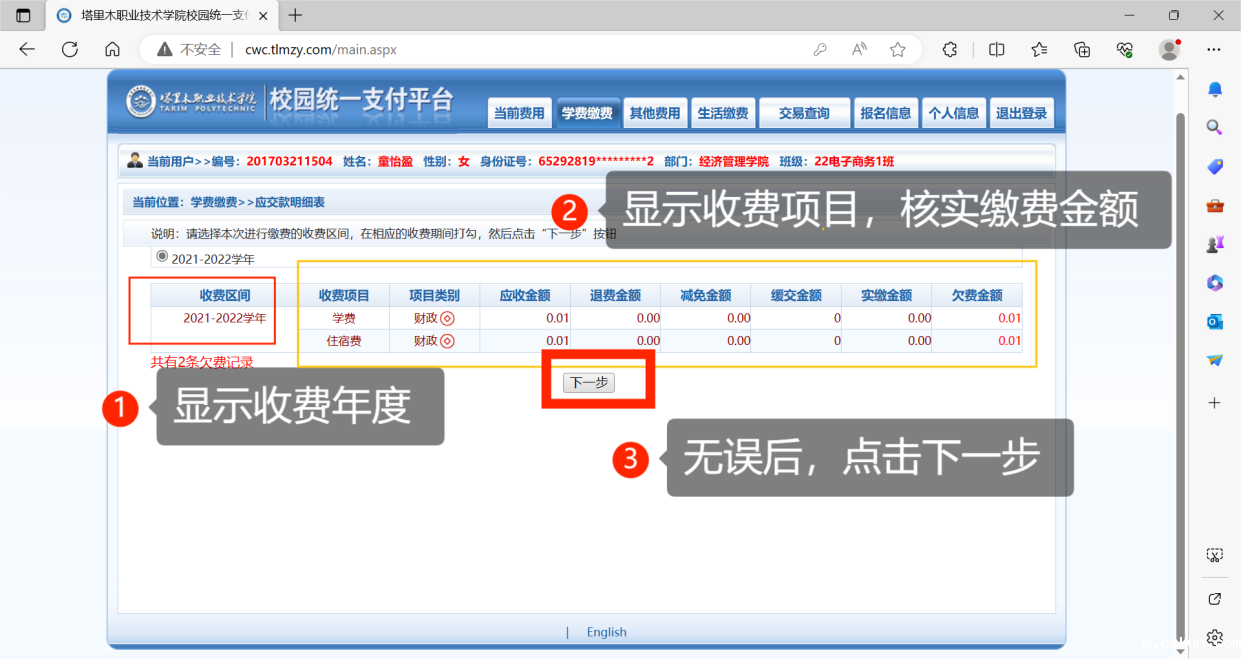Image resolution: width=1241 pixels, height=659 pixels.
Task: Open Edge settings and more menu
Action: [x=1214, y=49]
